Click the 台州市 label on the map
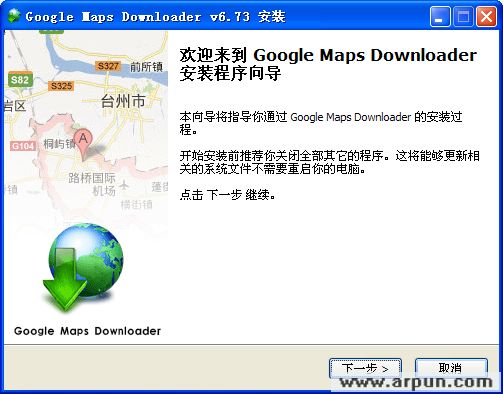This screenshot has height=394, width=503. [123, 101]
